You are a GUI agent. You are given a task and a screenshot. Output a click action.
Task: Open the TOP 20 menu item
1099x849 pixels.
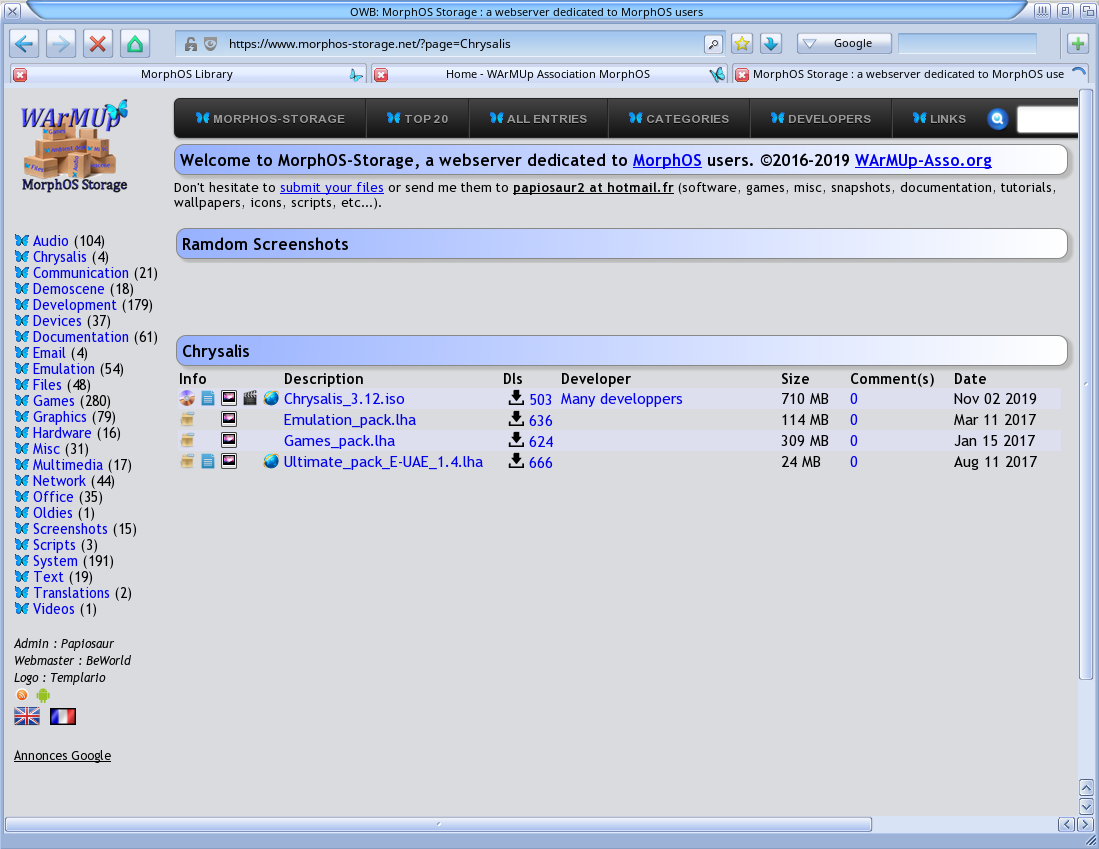pos(418,118)
